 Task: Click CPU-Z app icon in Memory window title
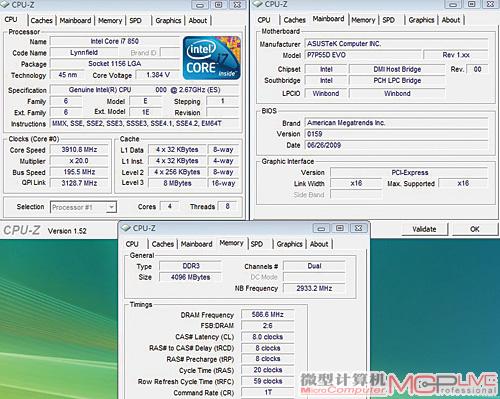126,228
